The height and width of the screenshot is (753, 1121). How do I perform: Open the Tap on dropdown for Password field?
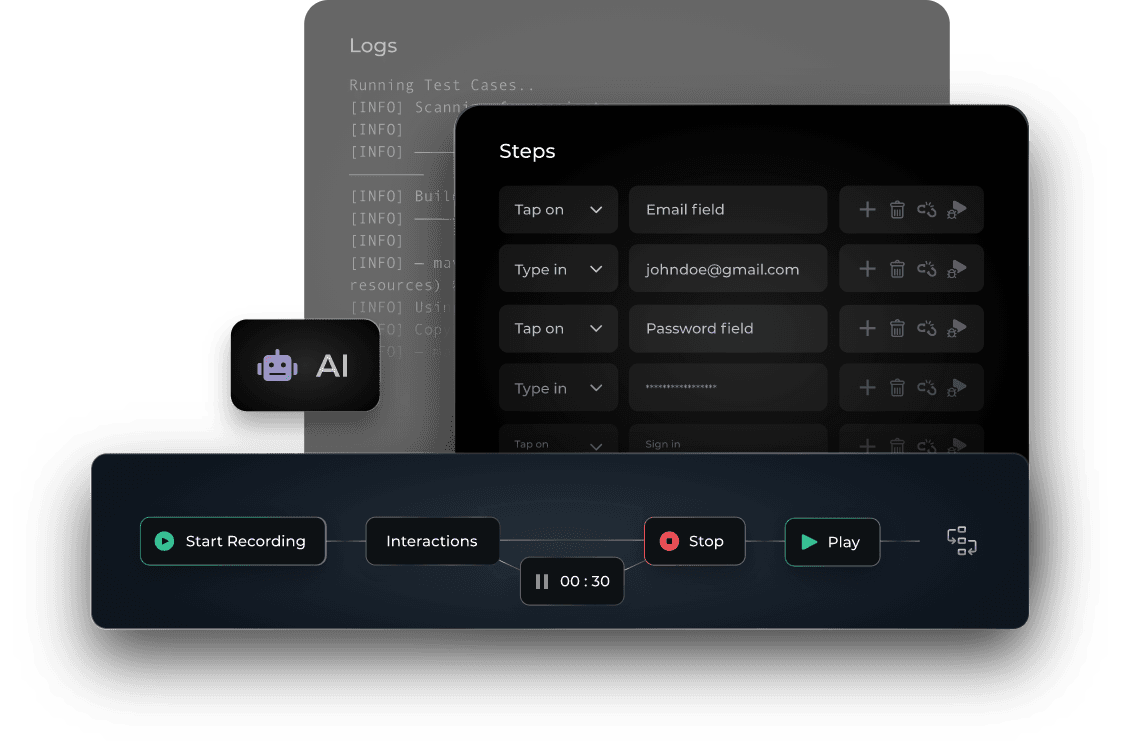pos(558,328)
